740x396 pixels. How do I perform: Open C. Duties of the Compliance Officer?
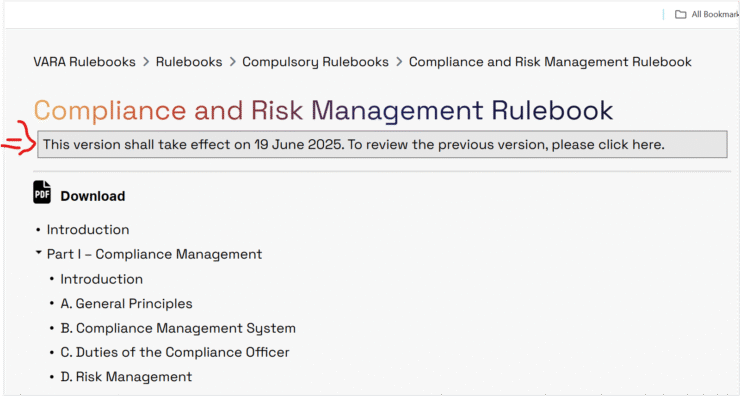coord(175,352)
